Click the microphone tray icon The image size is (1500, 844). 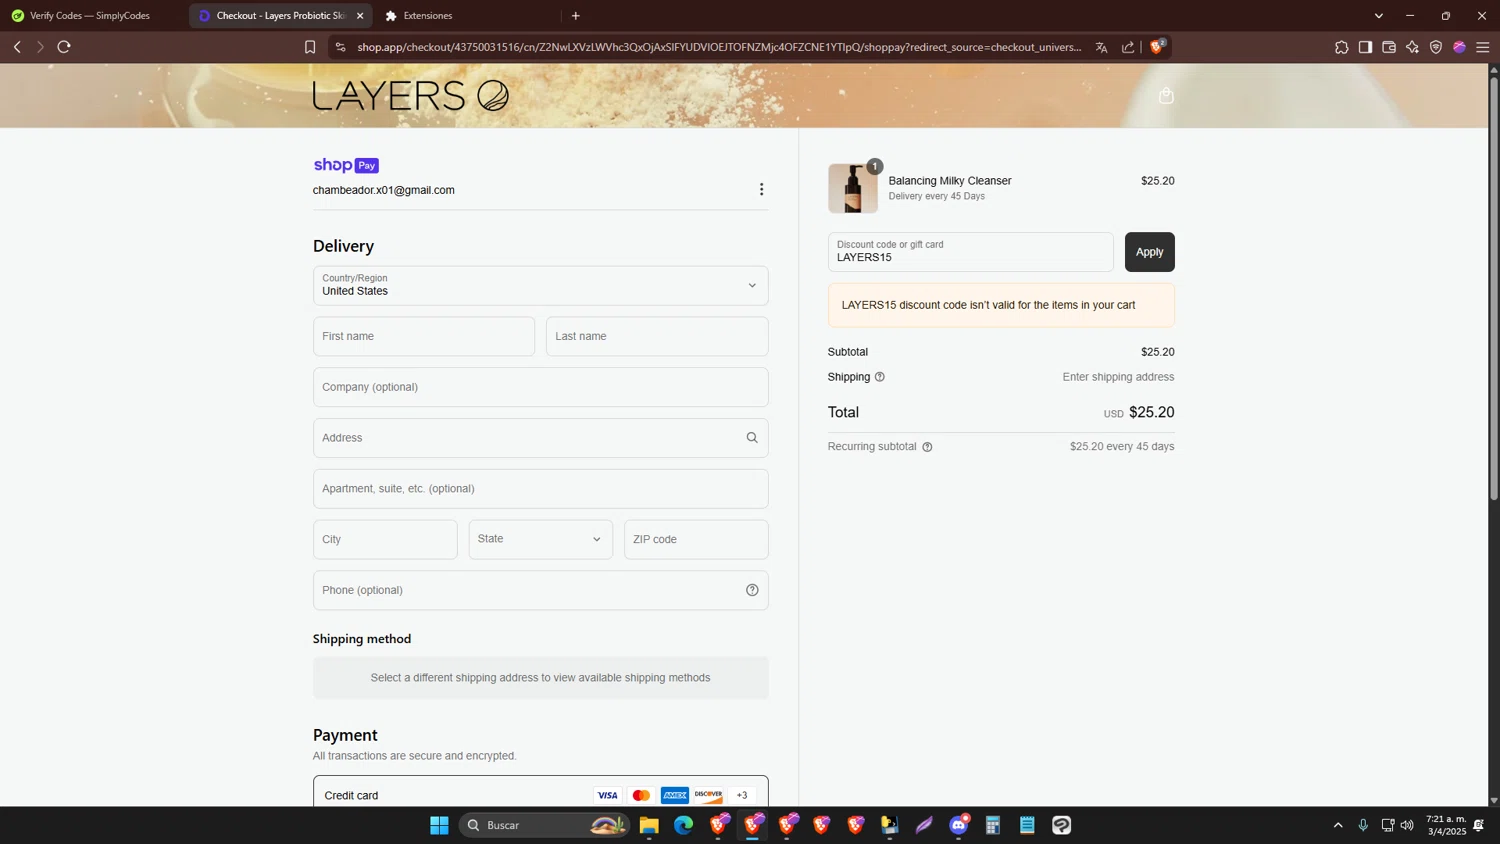pyautogui.click(x=1363, y=825)
